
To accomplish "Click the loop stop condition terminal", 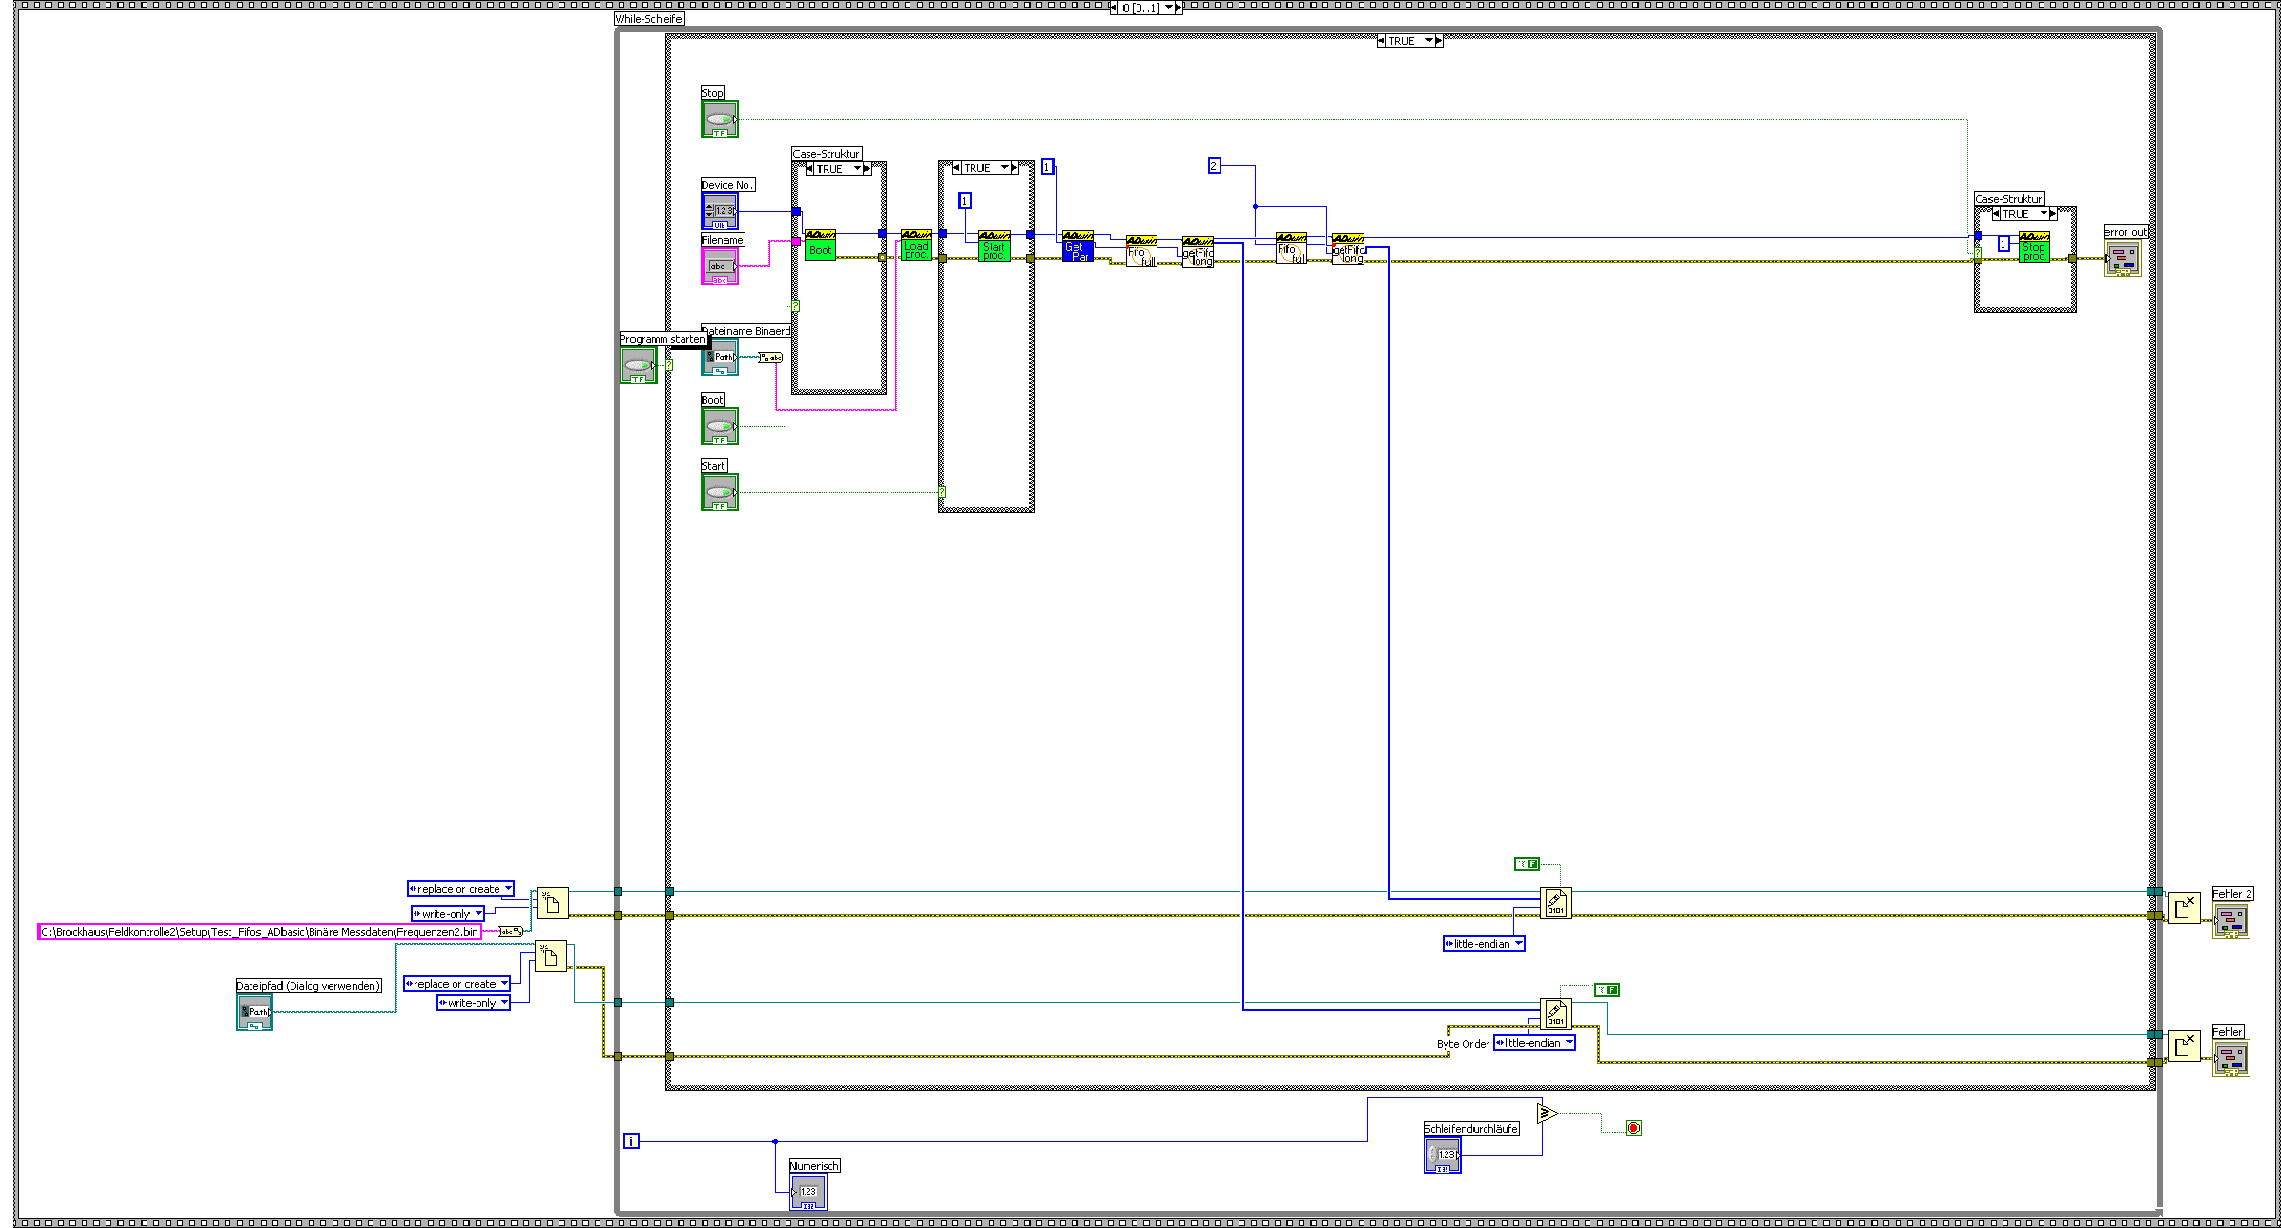I will pyautogui.click(x=1633, y=1128).
